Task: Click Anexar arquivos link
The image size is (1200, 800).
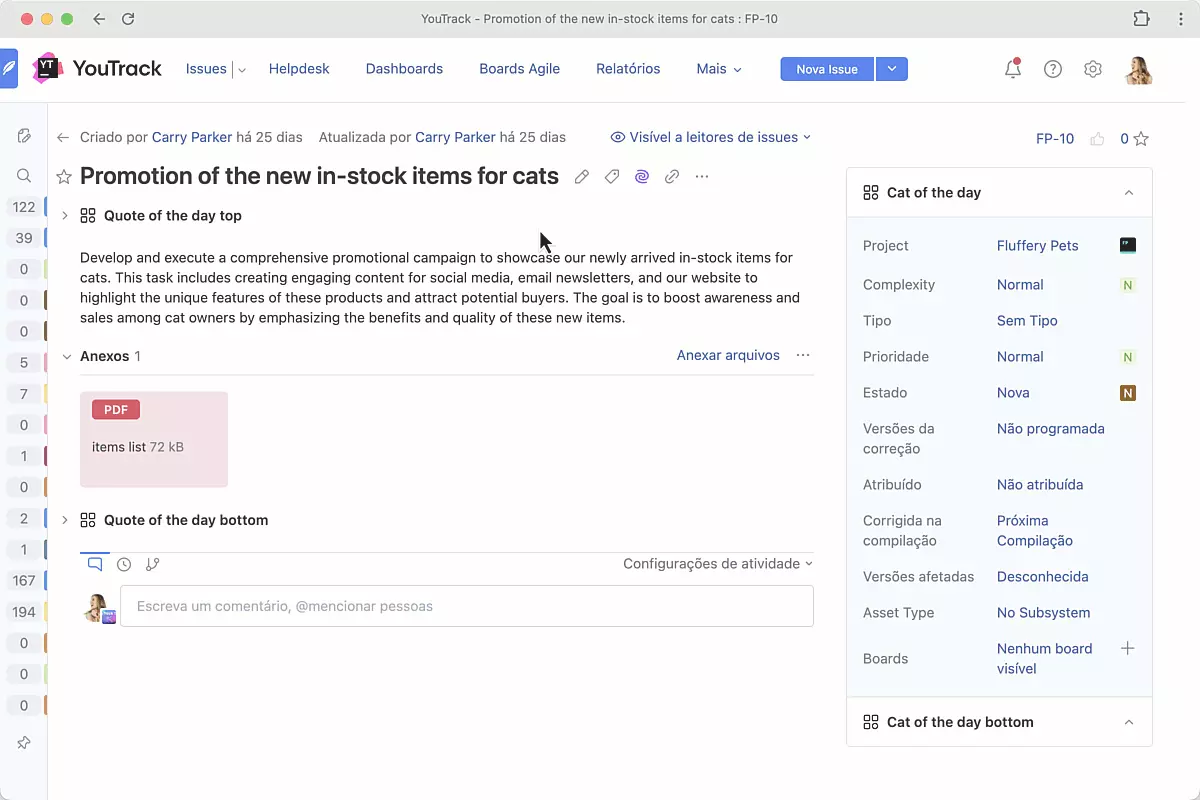Action: coord(728,355)
